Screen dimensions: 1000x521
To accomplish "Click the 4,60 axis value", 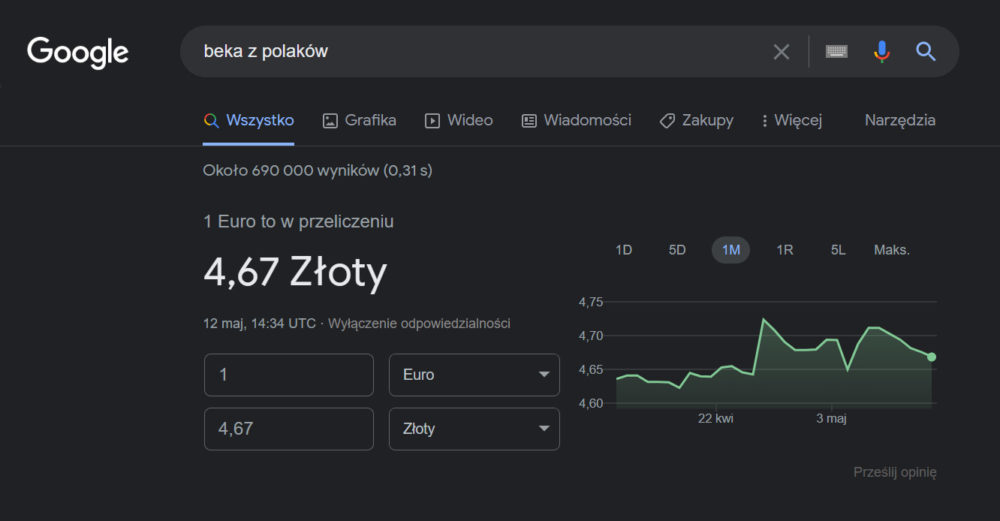I will click(591, 404).
